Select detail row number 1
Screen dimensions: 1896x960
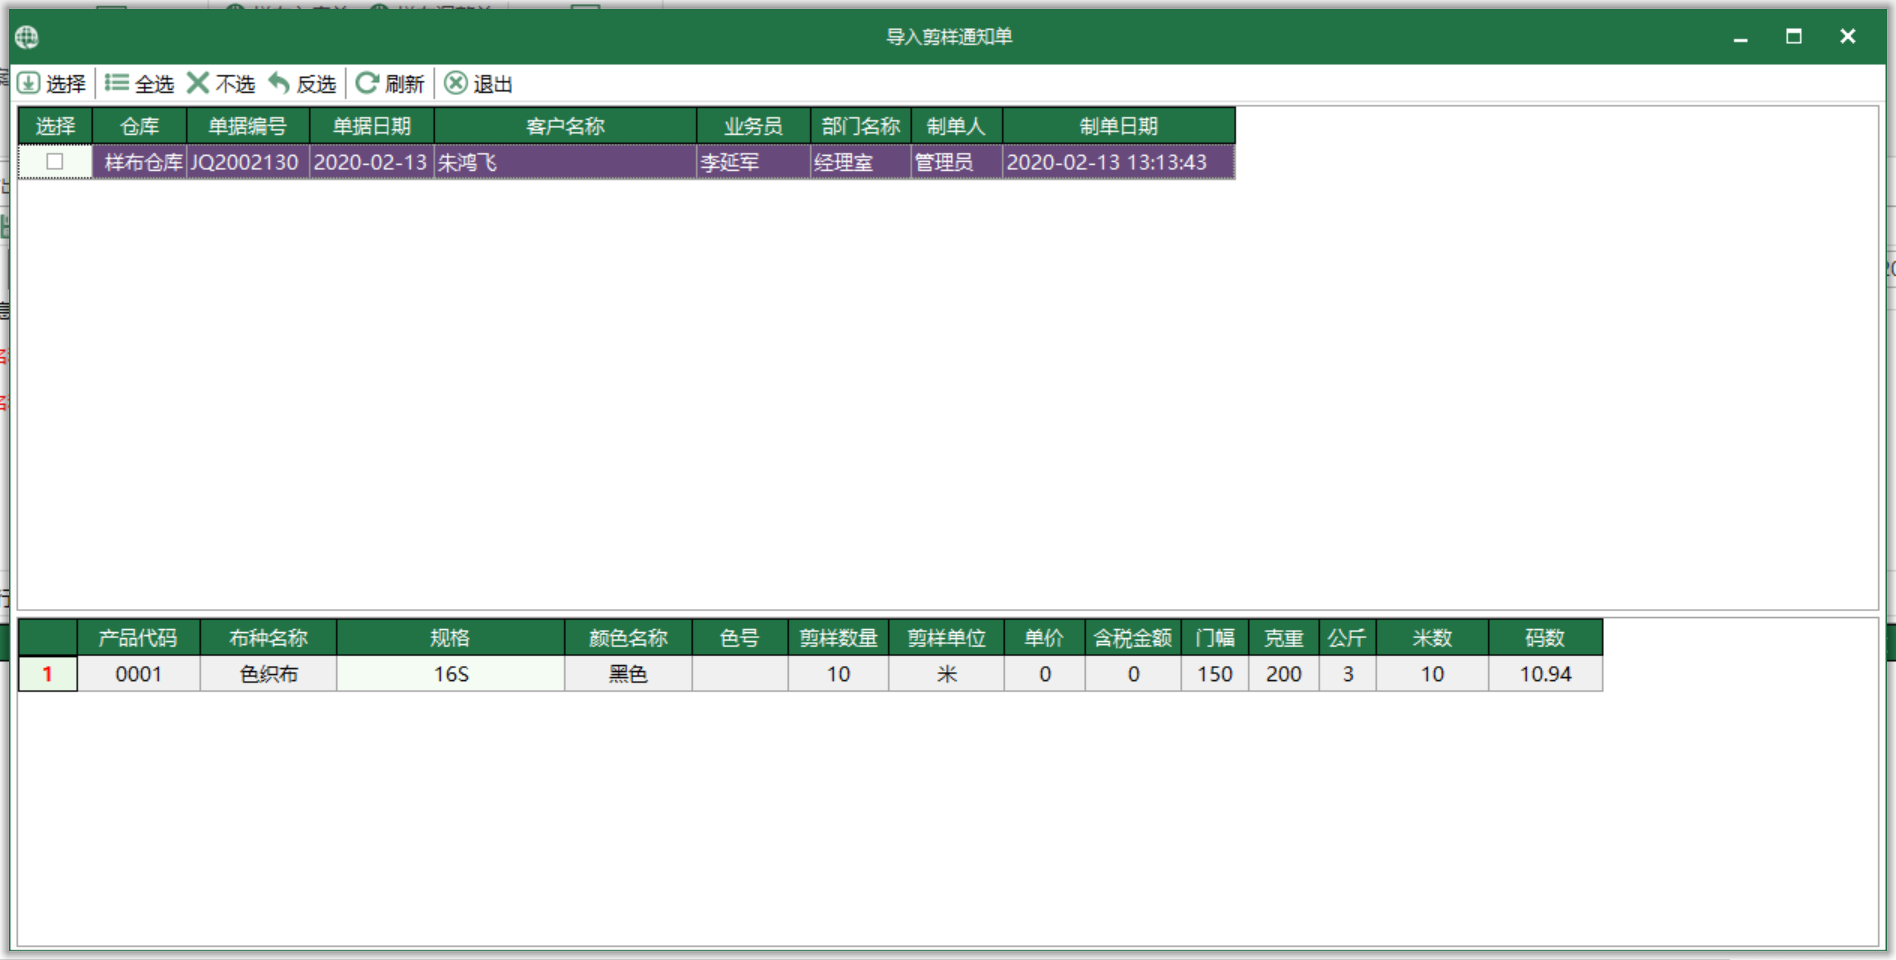[48, 674]
